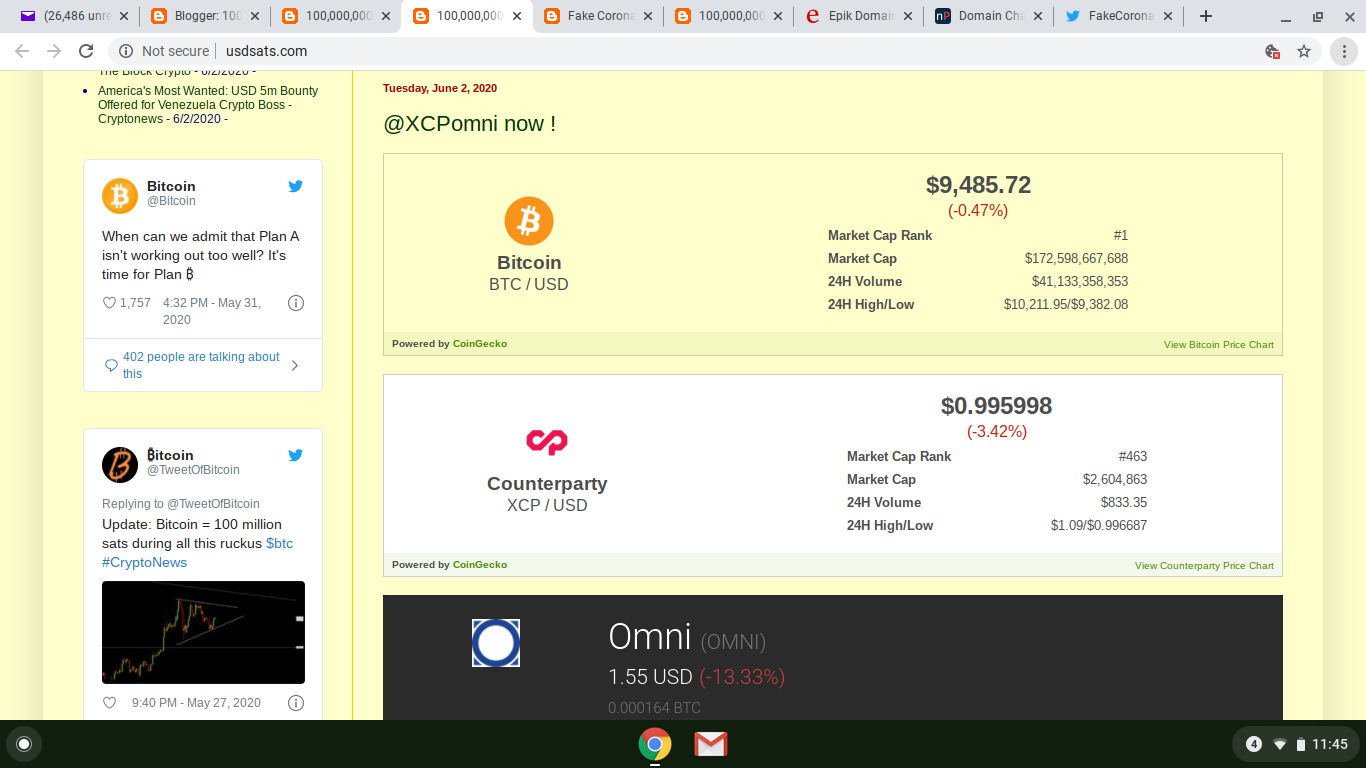Click Twitter bird icon on @TweetOfBitcoin tweet
The image size is (1366, 768).
click(296, 455)
